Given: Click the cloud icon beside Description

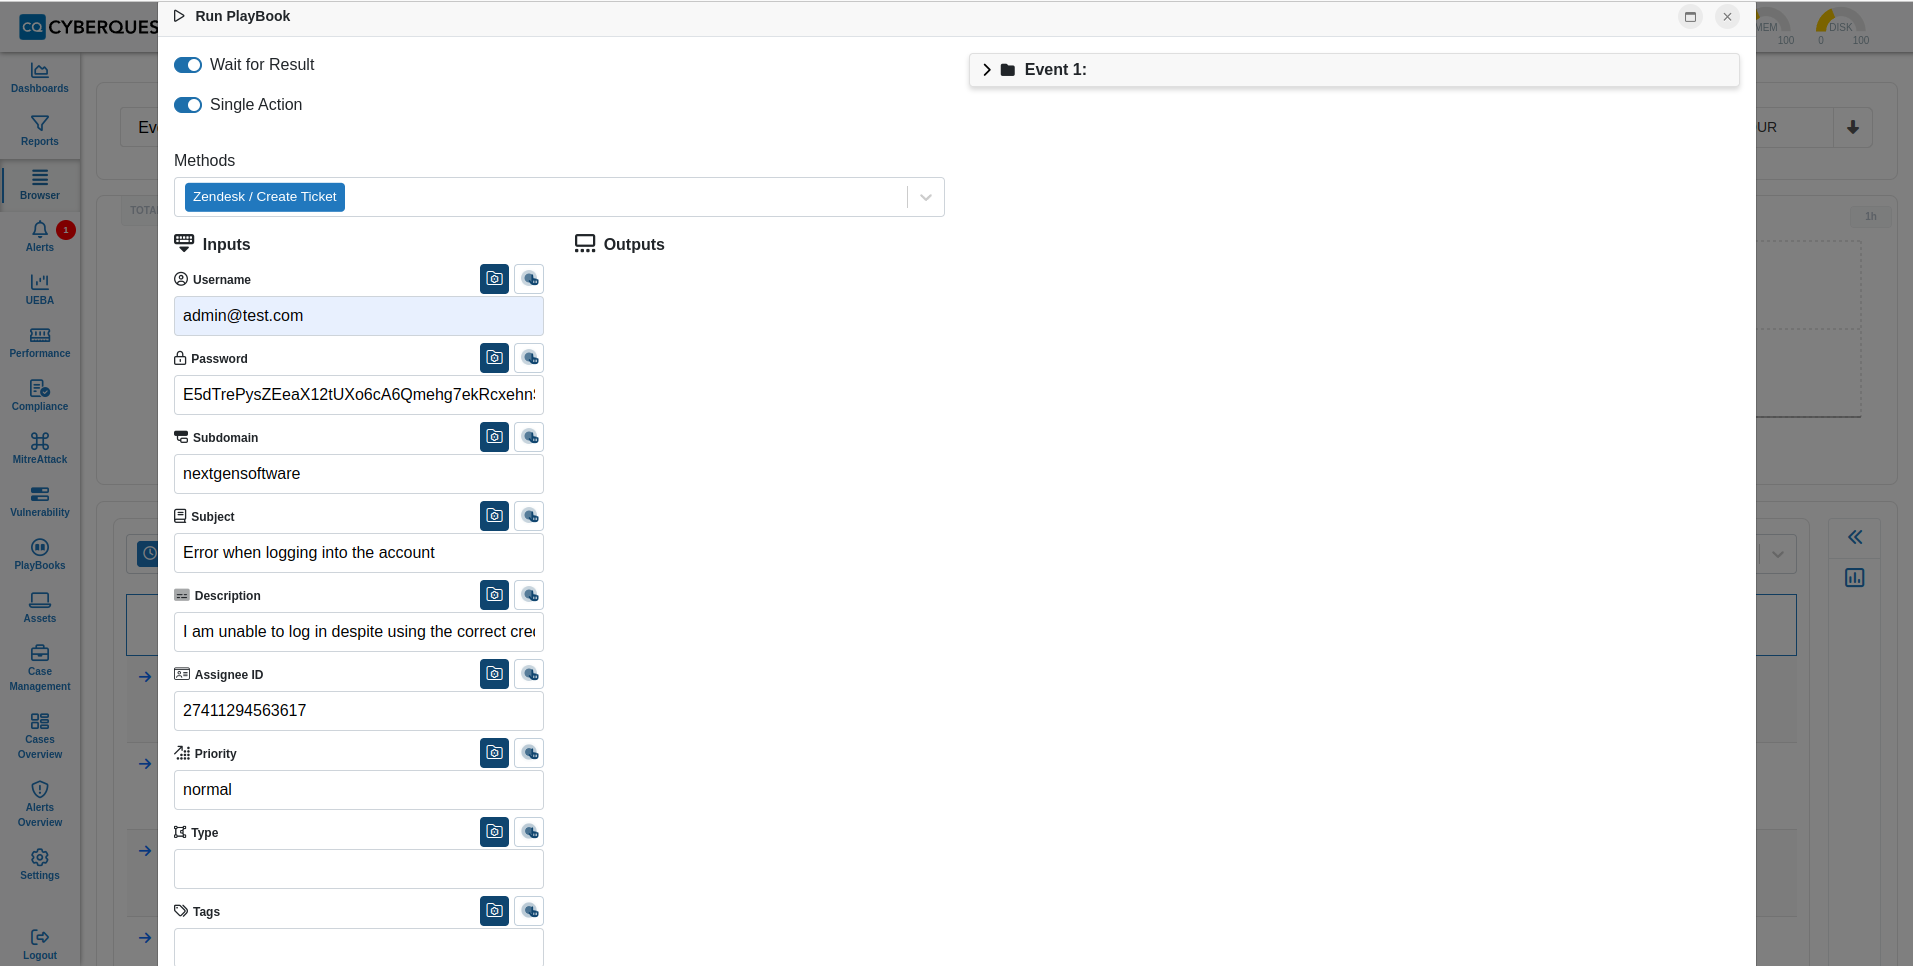Looking at the screenshot, I should pos(529,595).
